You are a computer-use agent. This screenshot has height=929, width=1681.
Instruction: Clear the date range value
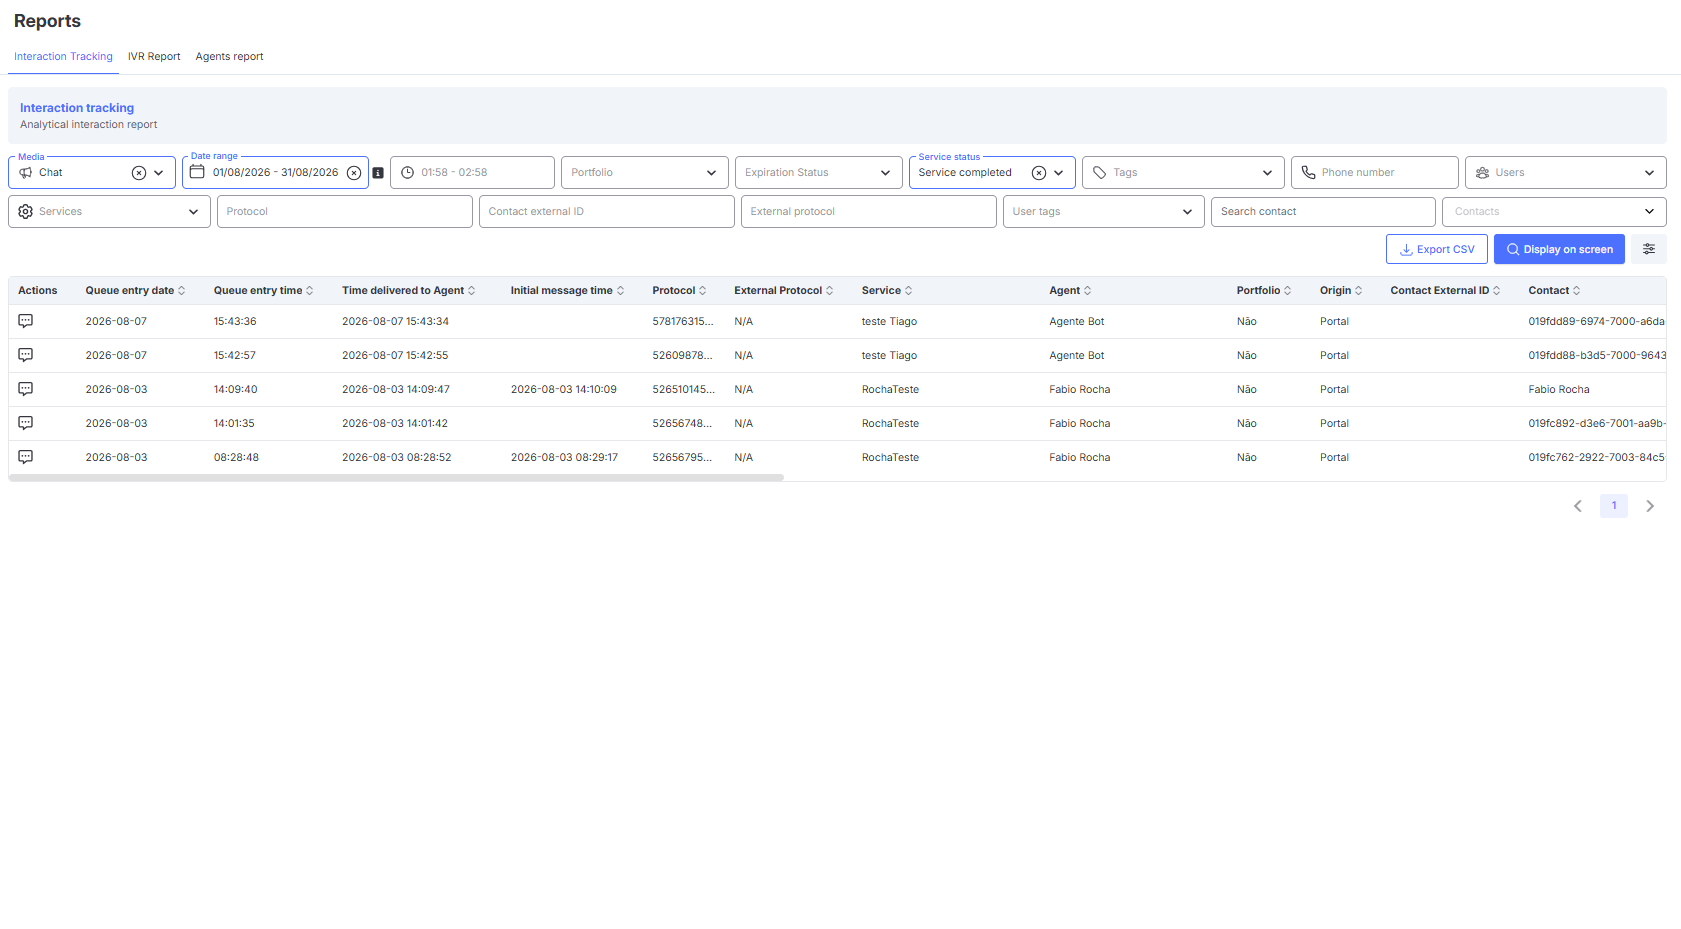click(x=354, y=173)
